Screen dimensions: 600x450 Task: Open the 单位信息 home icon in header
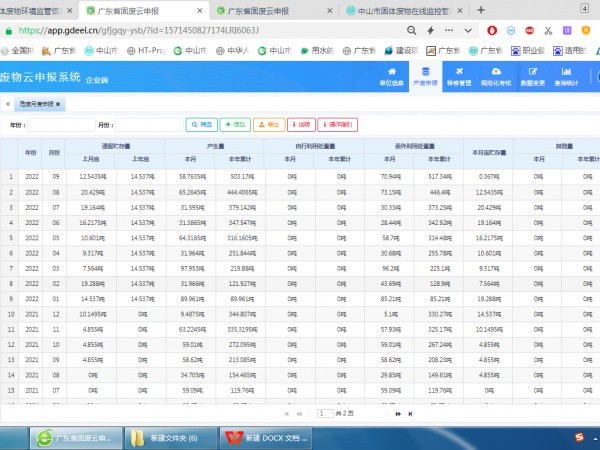pos(391,77)
